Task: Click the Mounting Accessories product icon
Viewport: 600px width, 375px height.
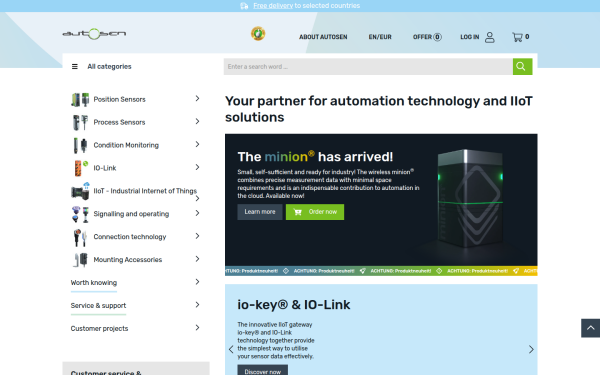Action: pyautogui.click(x=80, y=260)
